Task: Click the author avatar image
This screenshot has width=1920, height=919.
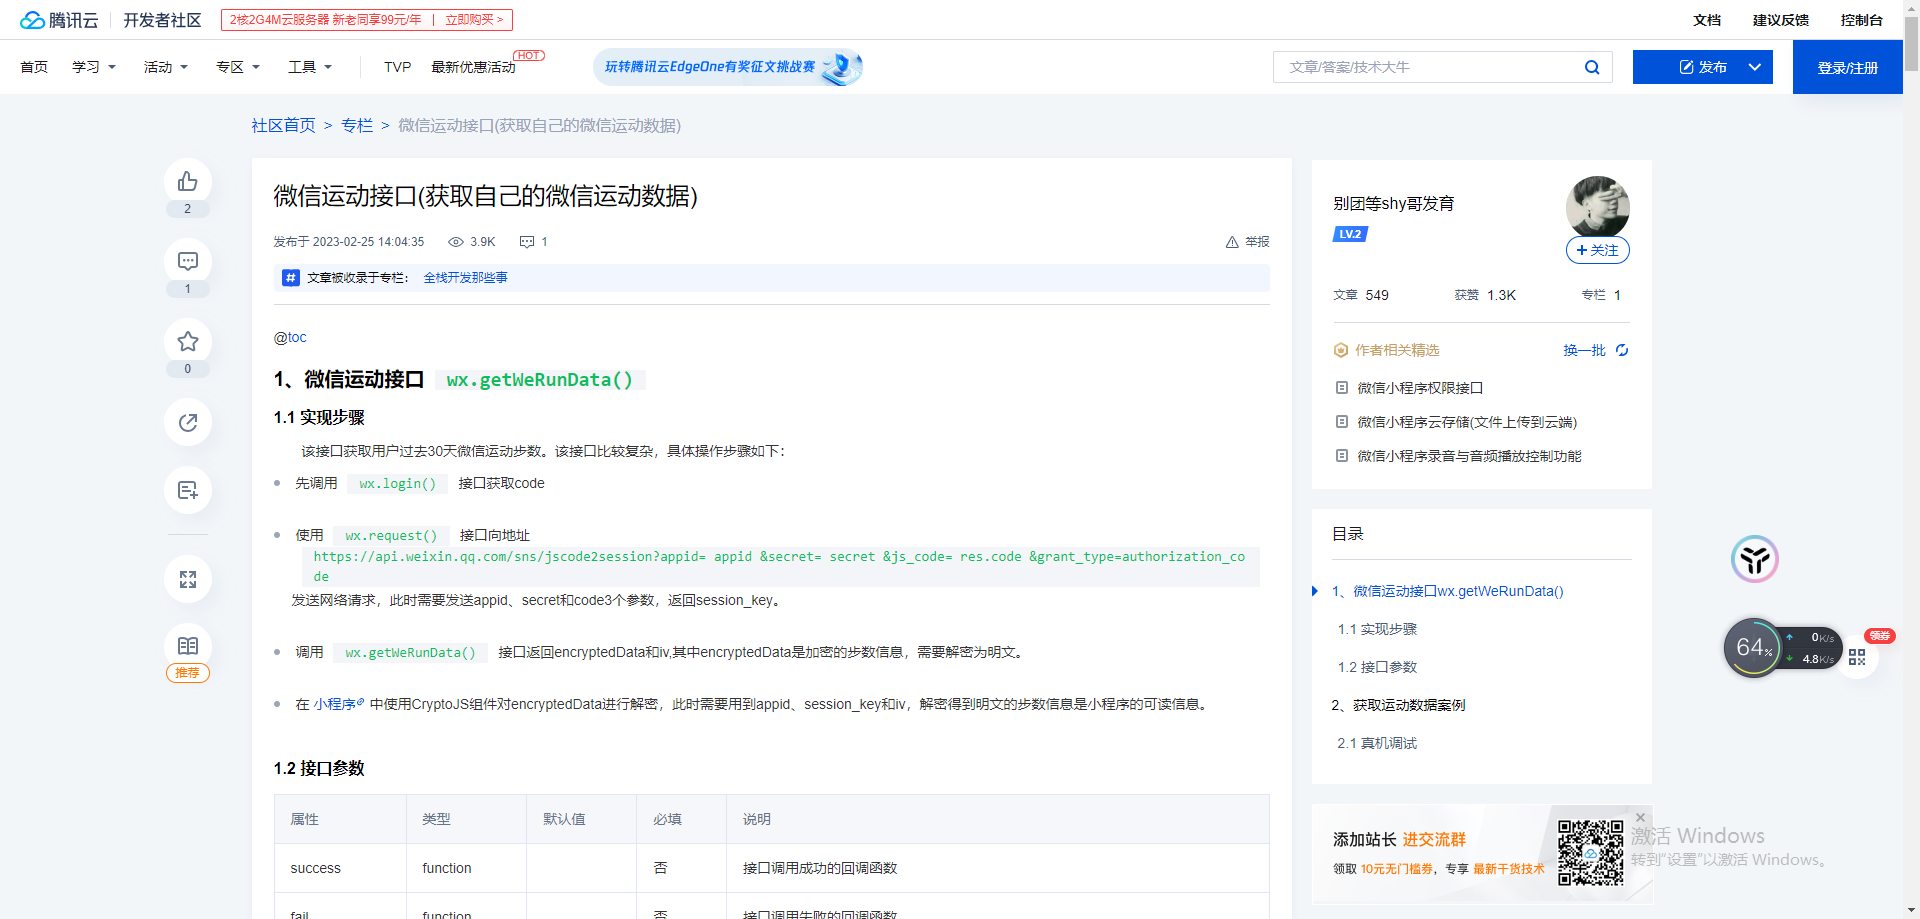Action: pos(1597,207)
